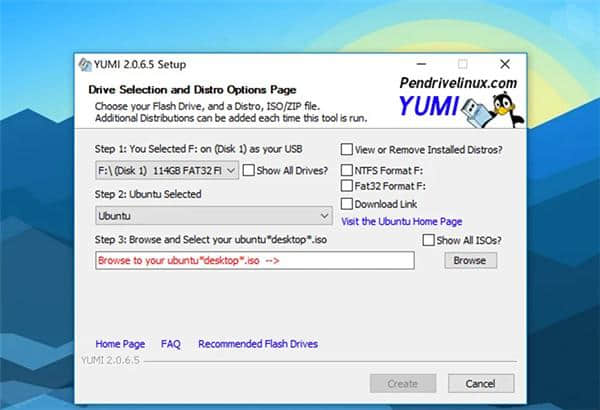Check the Download Link box
Image resolution: width=600 pixels, height=410 pixels.
(x=347, y=204)
